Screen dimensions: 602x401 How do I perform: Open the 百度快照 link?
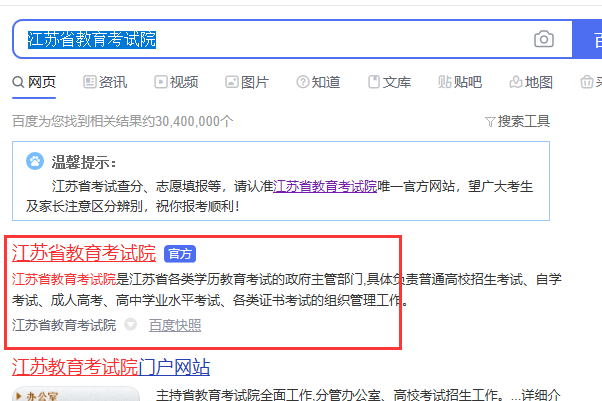click(175, 325)
